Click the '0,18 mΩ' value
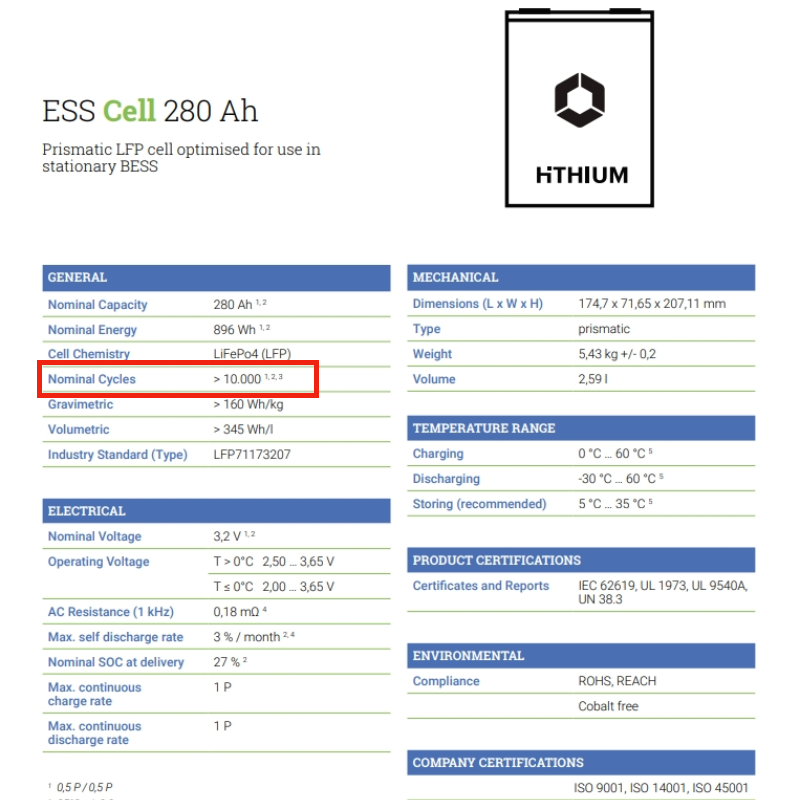This screenshot has width=800, height=800. tap(240, 612)
